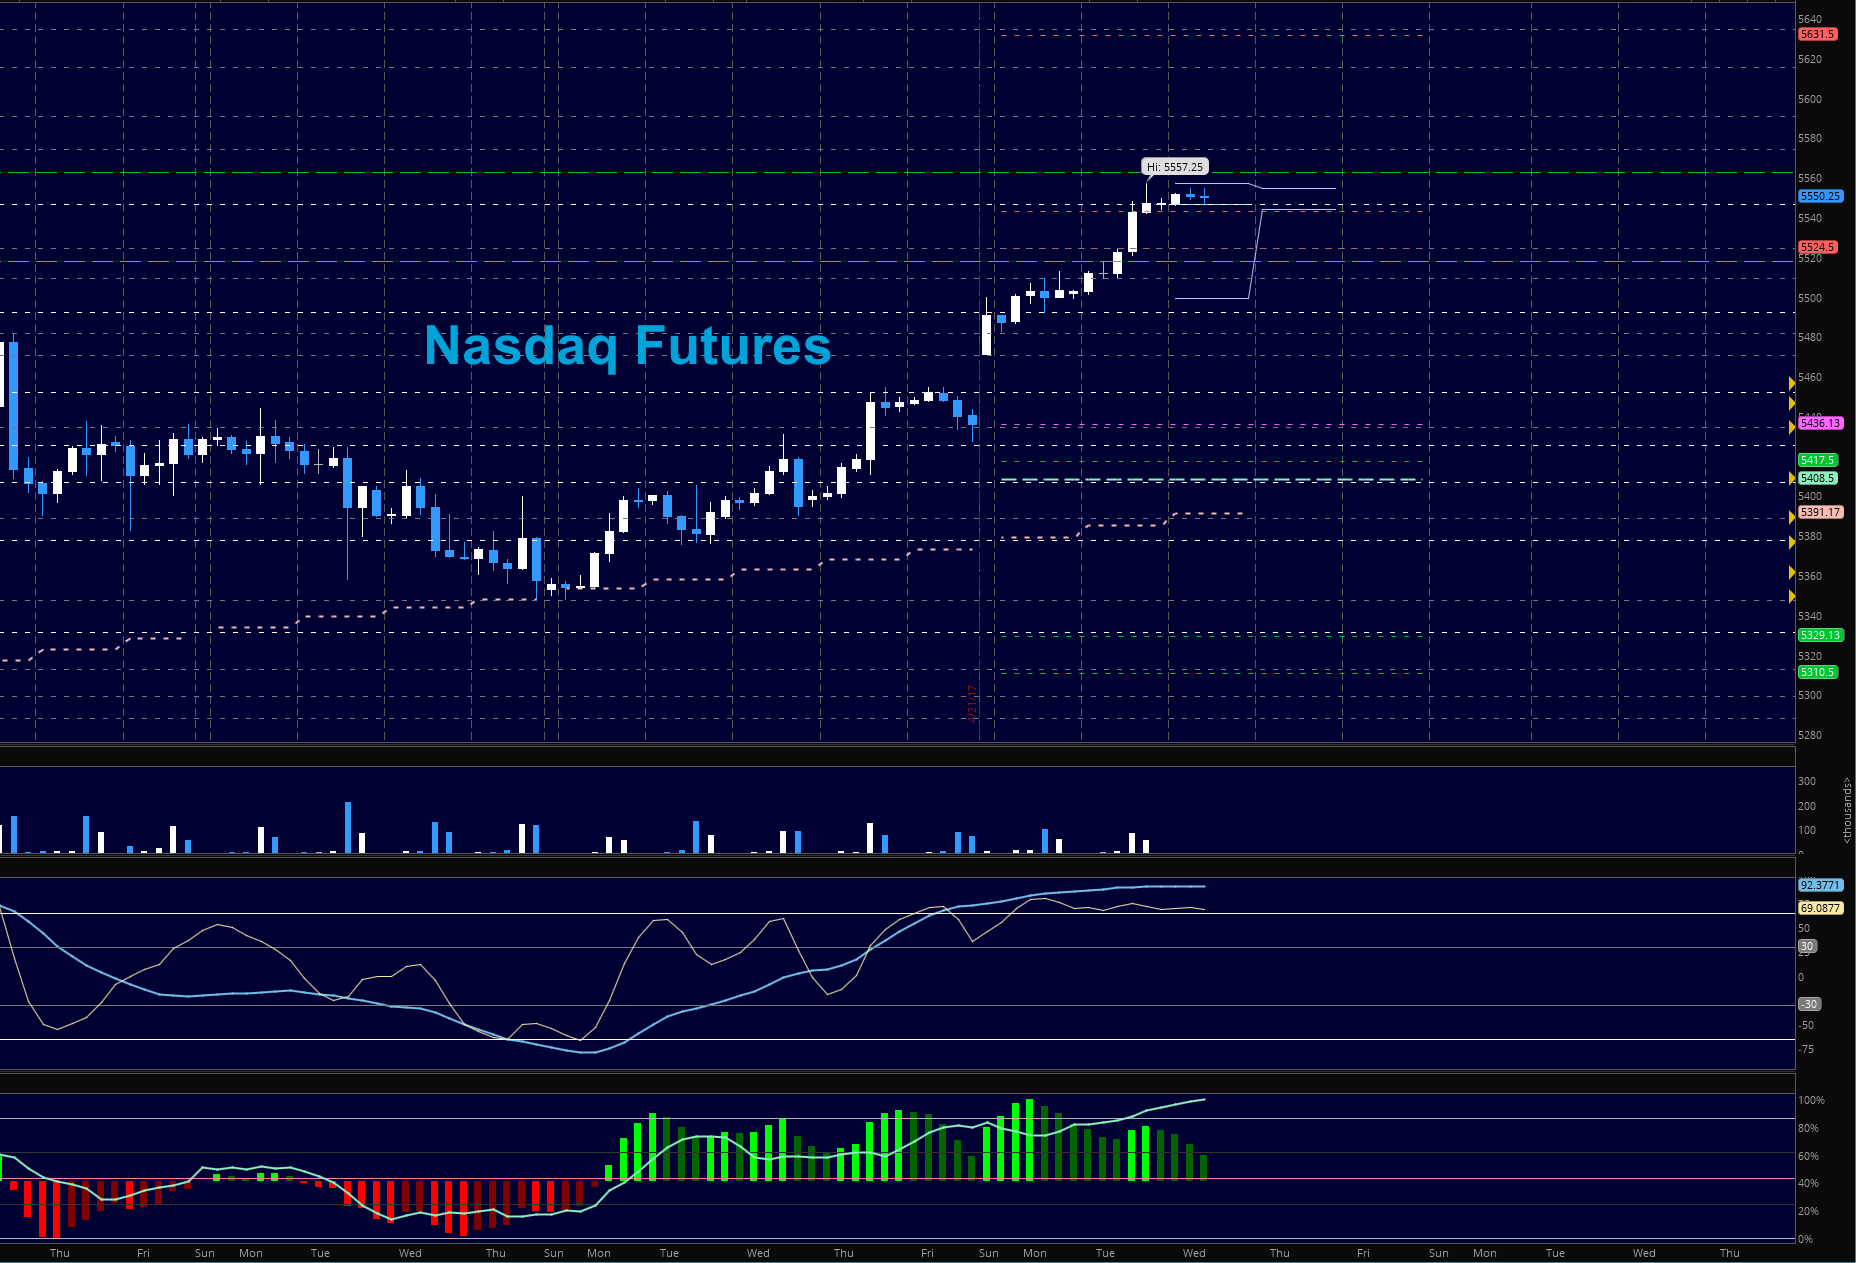Click the green 5310.5 price level tag
The width and height of the screenshot is (1856, 1263).
(x=1816, y=672)
